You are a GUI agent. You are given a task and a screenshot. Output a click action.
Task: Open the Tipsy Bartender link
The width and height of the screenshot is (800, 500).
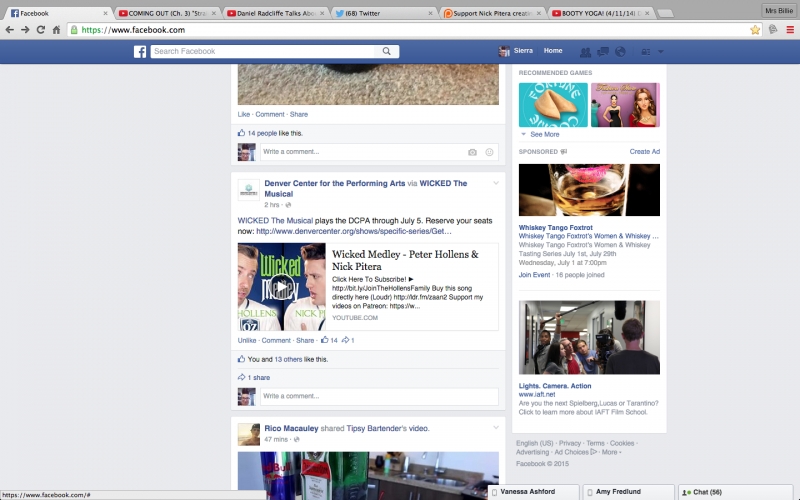coord(377,428)
